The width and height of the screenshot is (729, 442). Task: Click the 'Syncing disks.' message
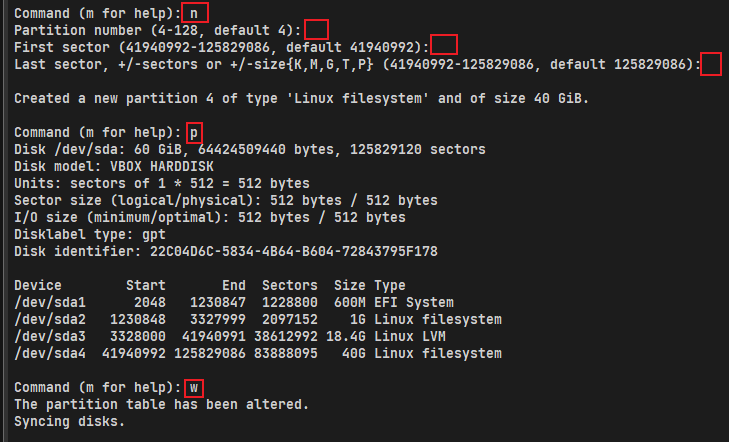pos(68,421)
